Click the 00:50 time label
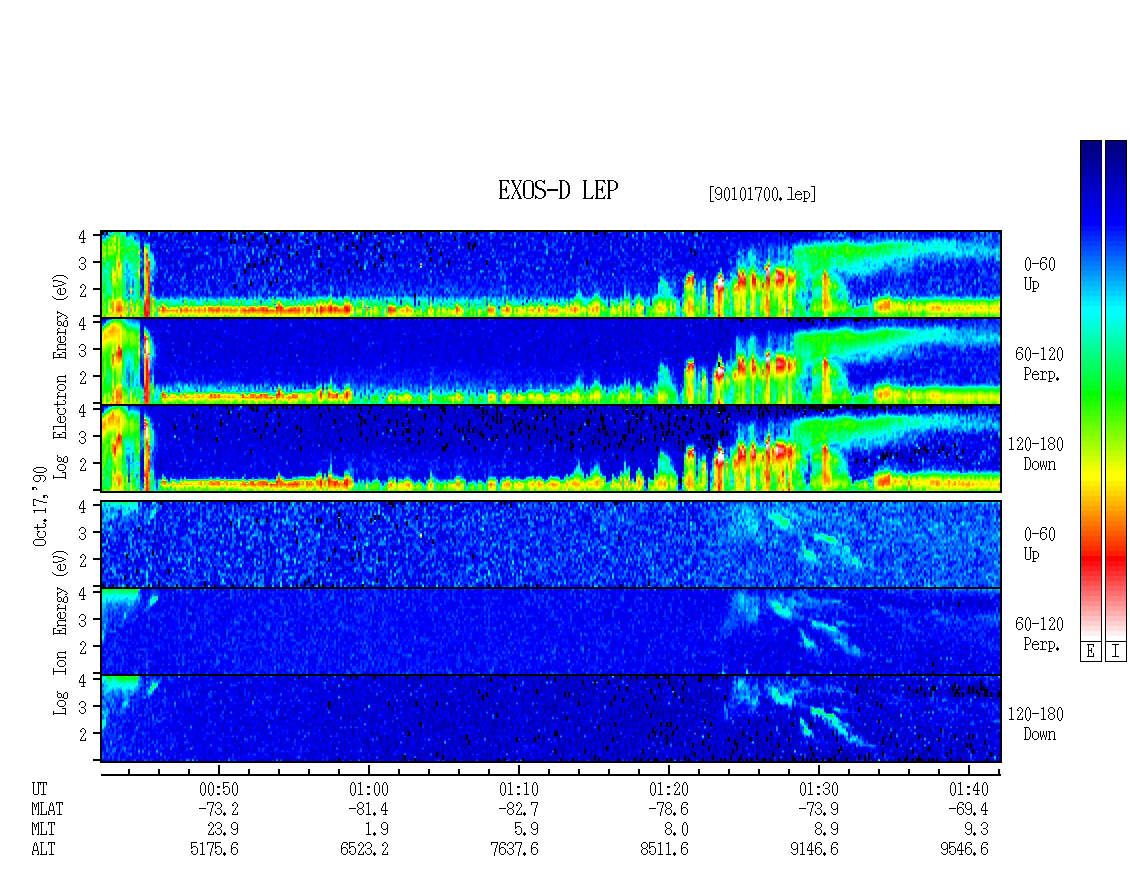 point(219,789)
